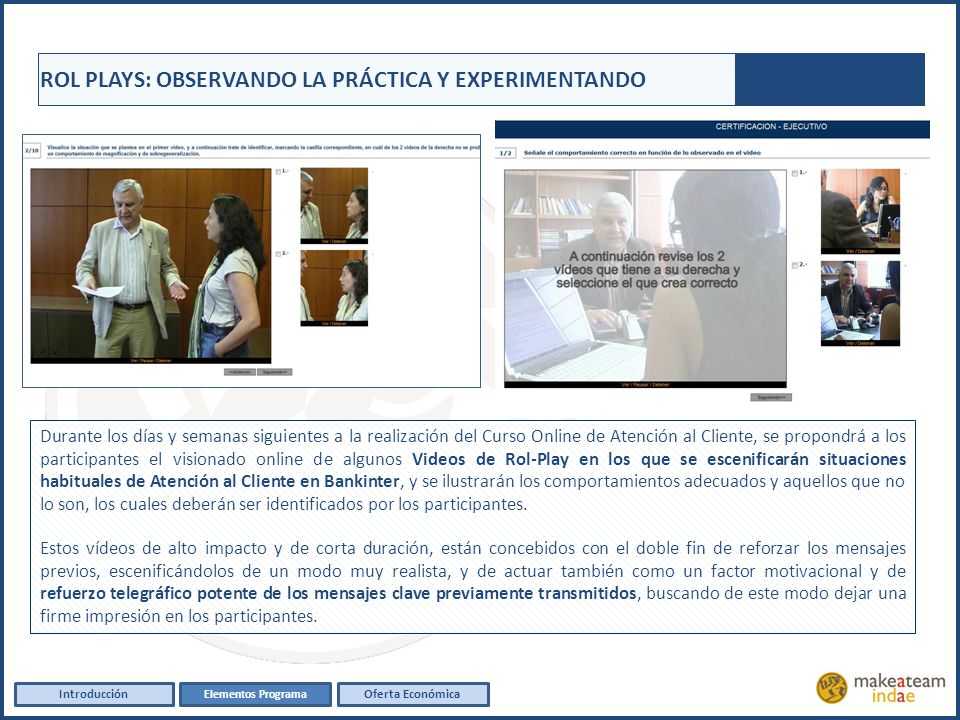Click overlay text 'A continuación revise los 2 vídeos'
The width and height of the screenshot is (960, 720).
[647, 269]
